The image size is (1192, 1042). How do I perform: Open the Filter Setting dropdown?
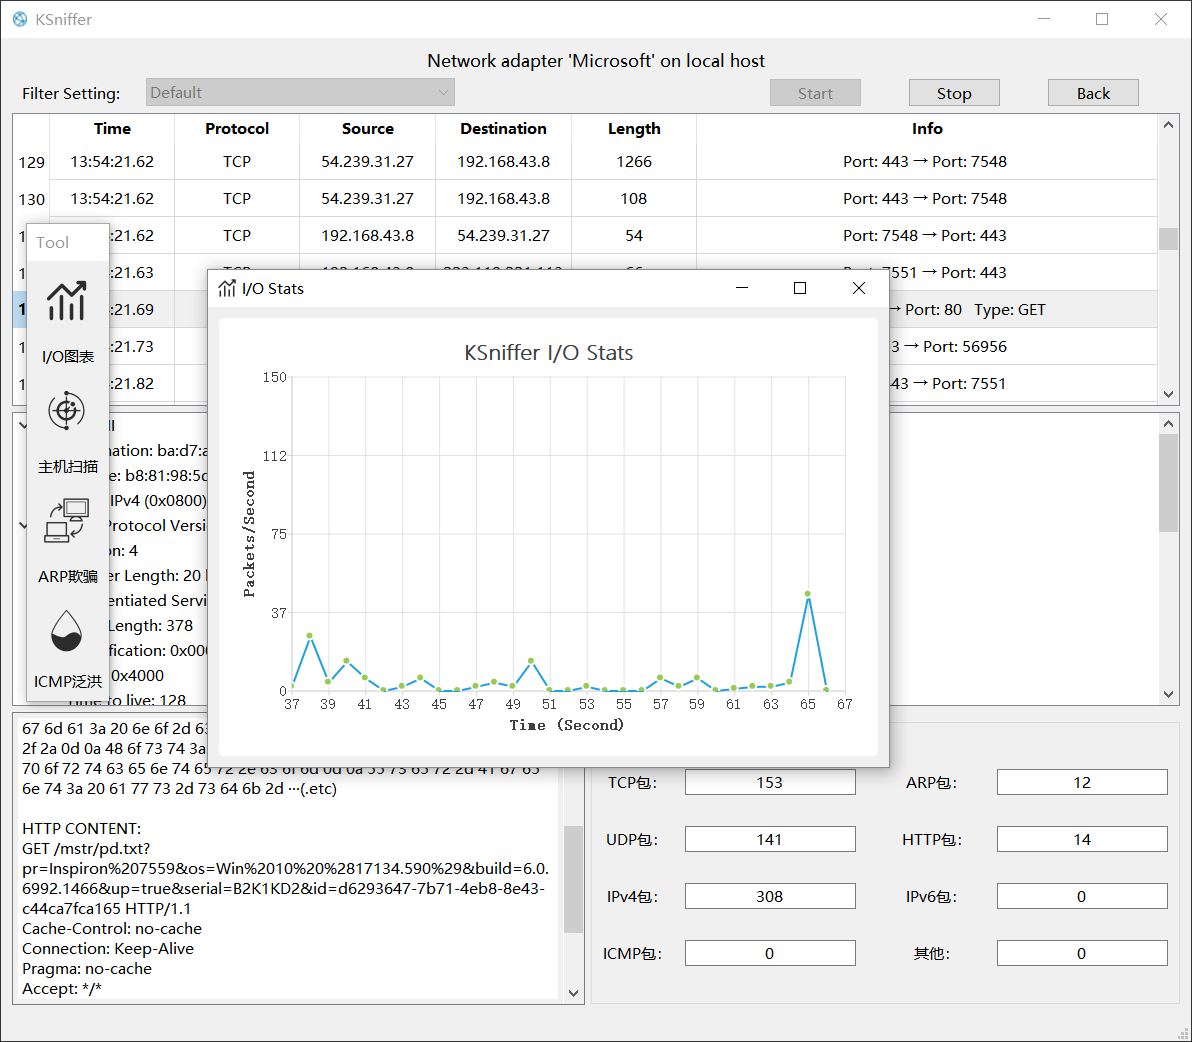click(x=300, y=93)
